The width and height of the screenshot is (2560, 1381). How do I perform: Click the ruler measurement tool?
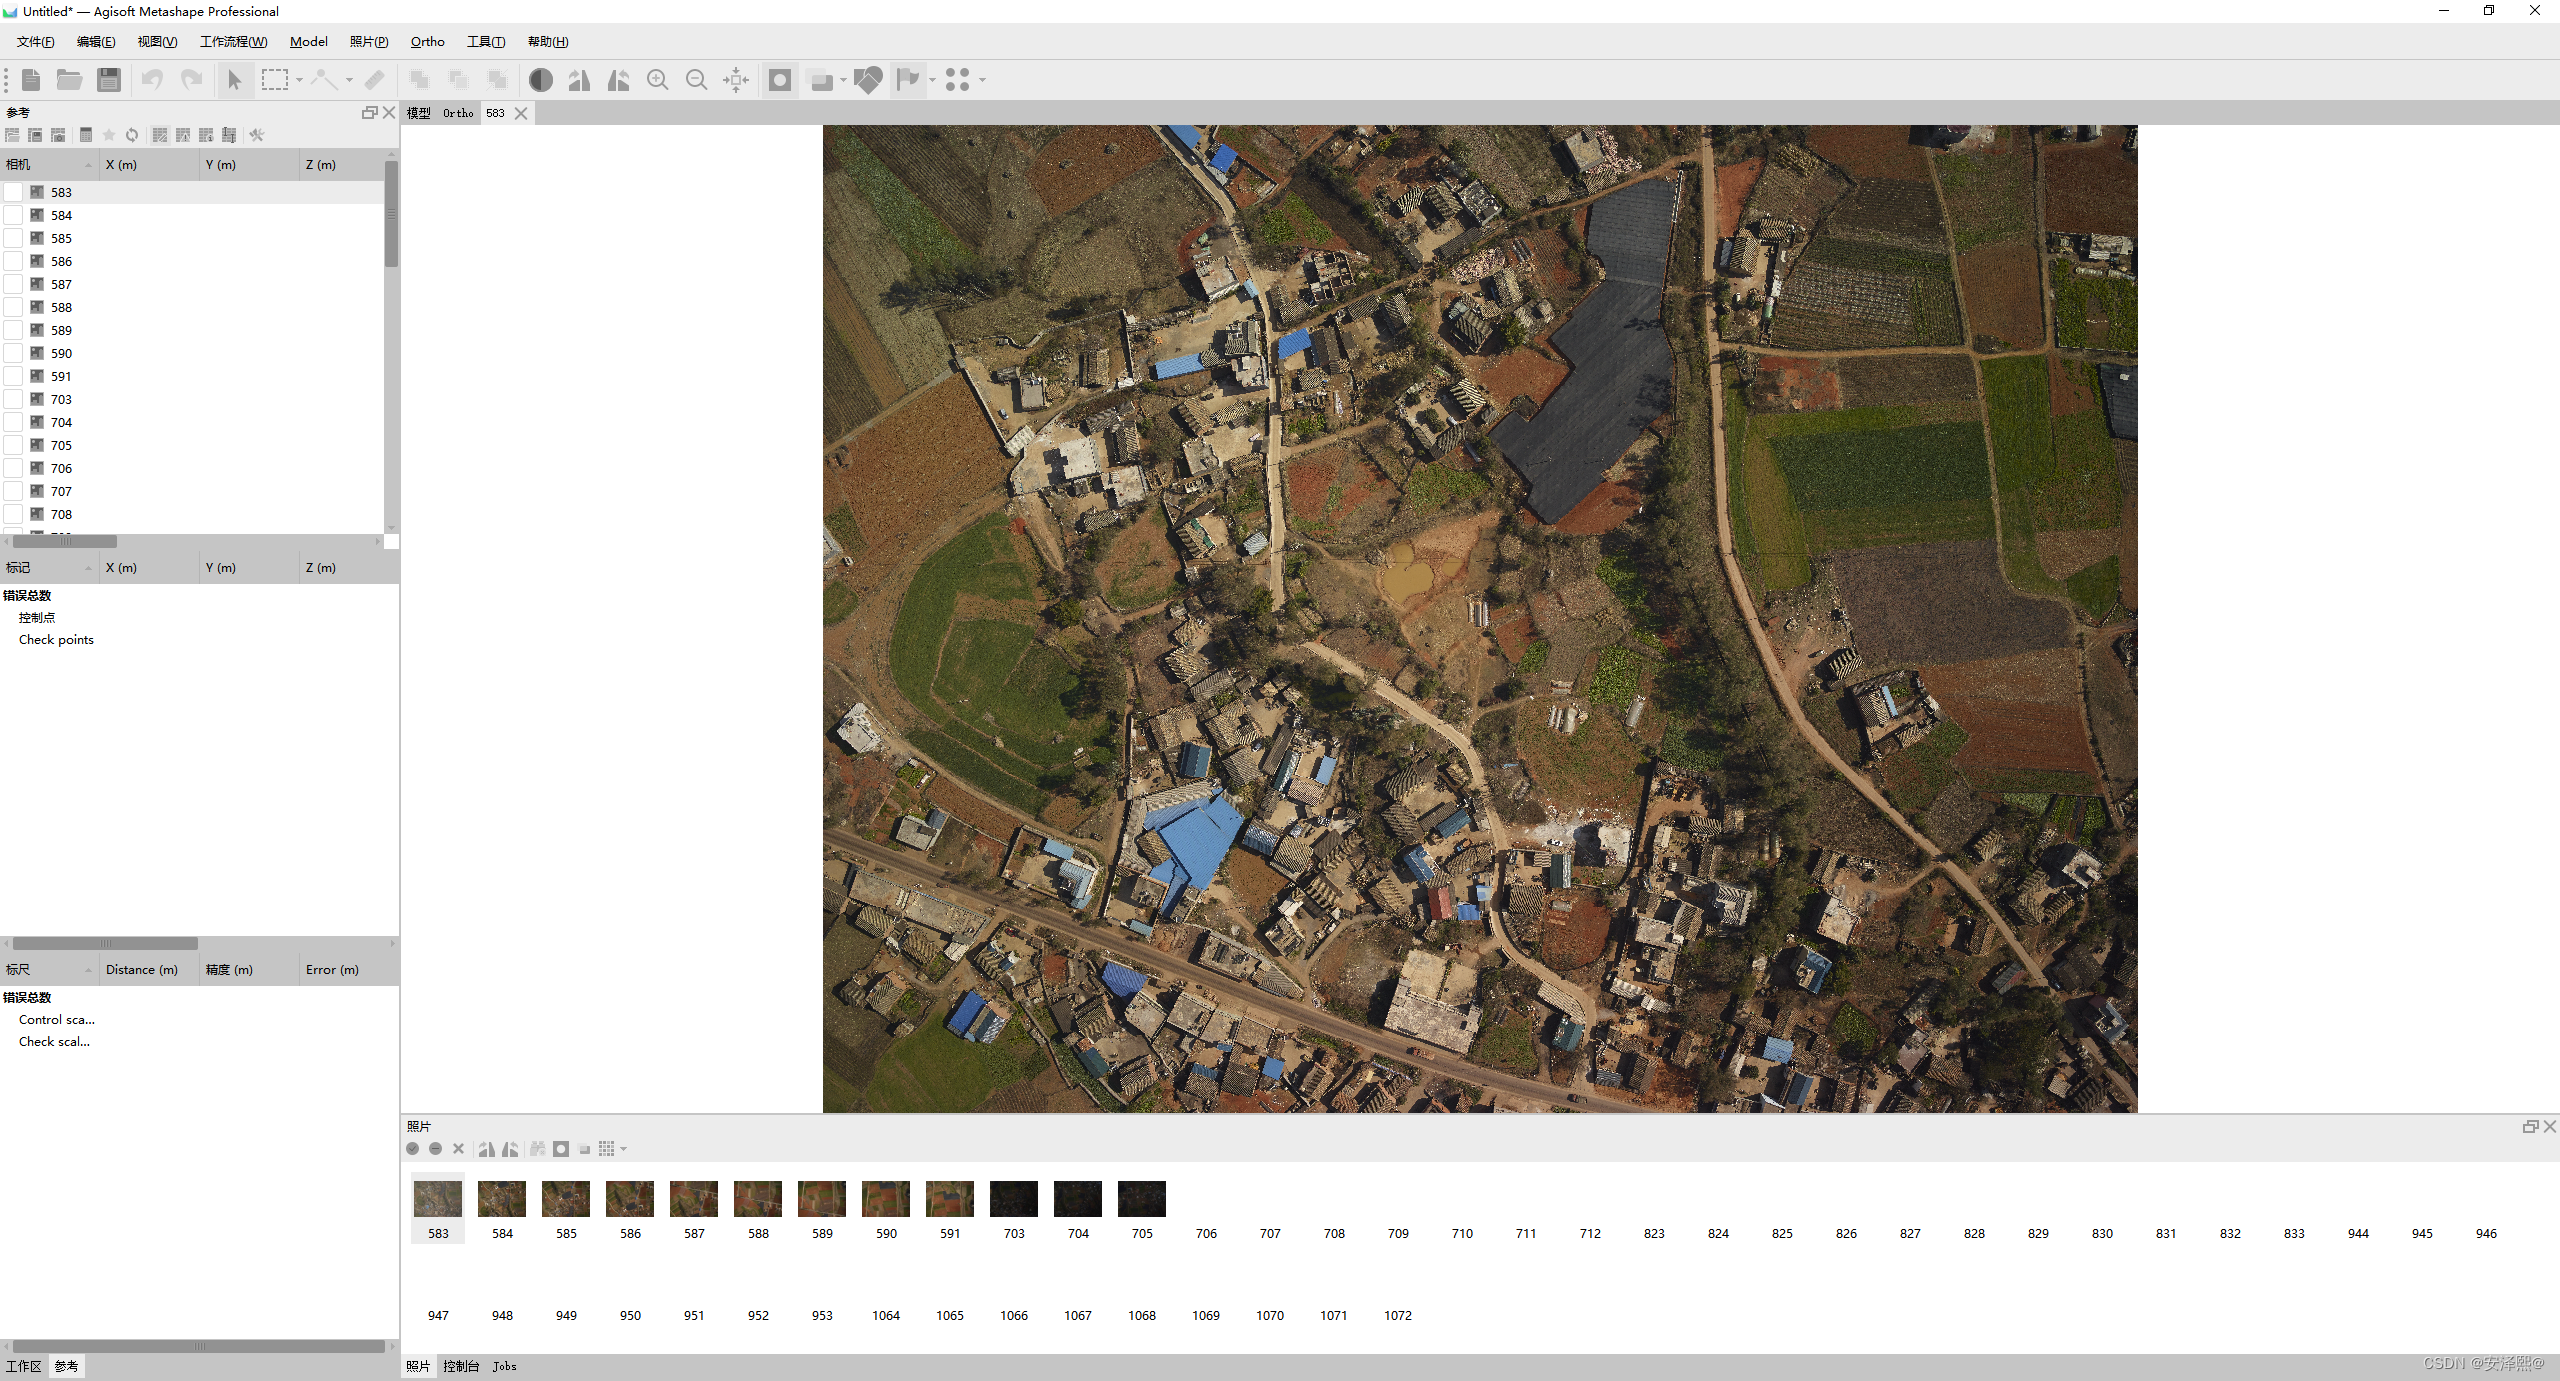[x=375, y=80]
